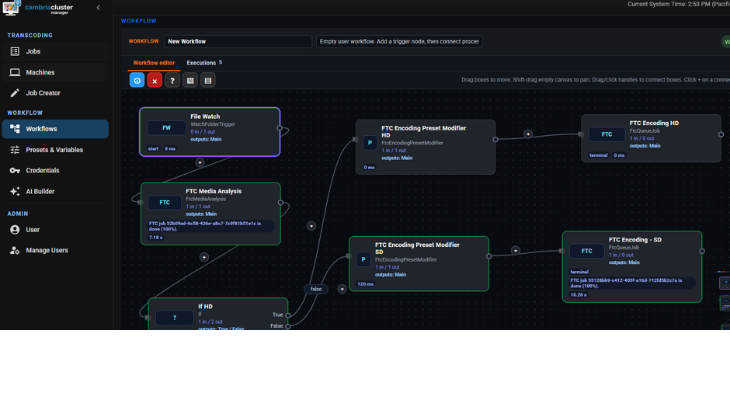Screen dimensions: 730x400
Task: Click the grid layout toolbar icon
Action: [x=190, y=81]
